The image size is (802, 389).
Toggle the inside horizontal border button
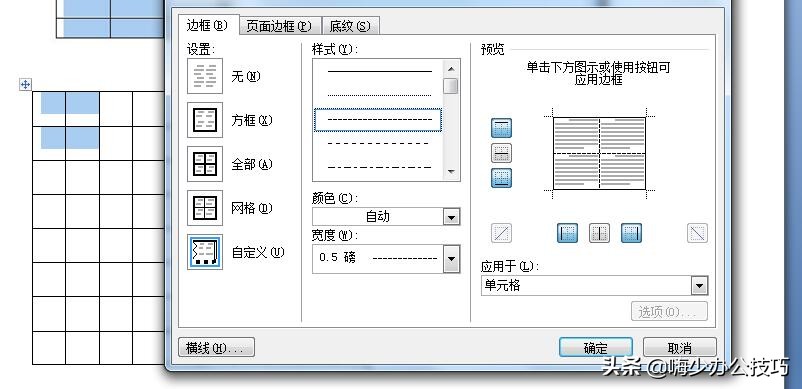[501, 153]
